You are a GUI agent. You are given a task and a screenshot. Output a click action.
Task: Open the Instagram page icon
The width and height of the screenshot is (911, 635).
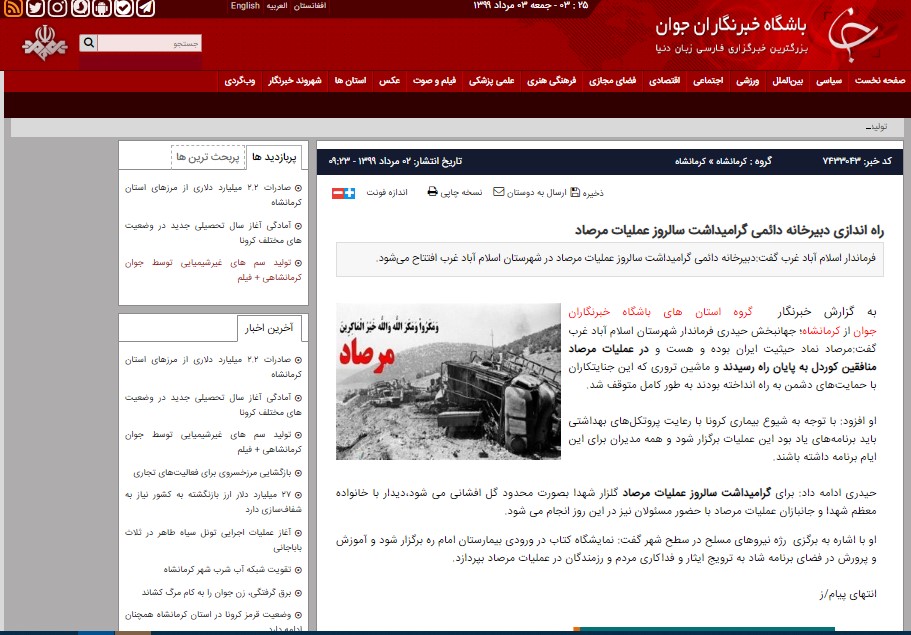tap(57, 8)
